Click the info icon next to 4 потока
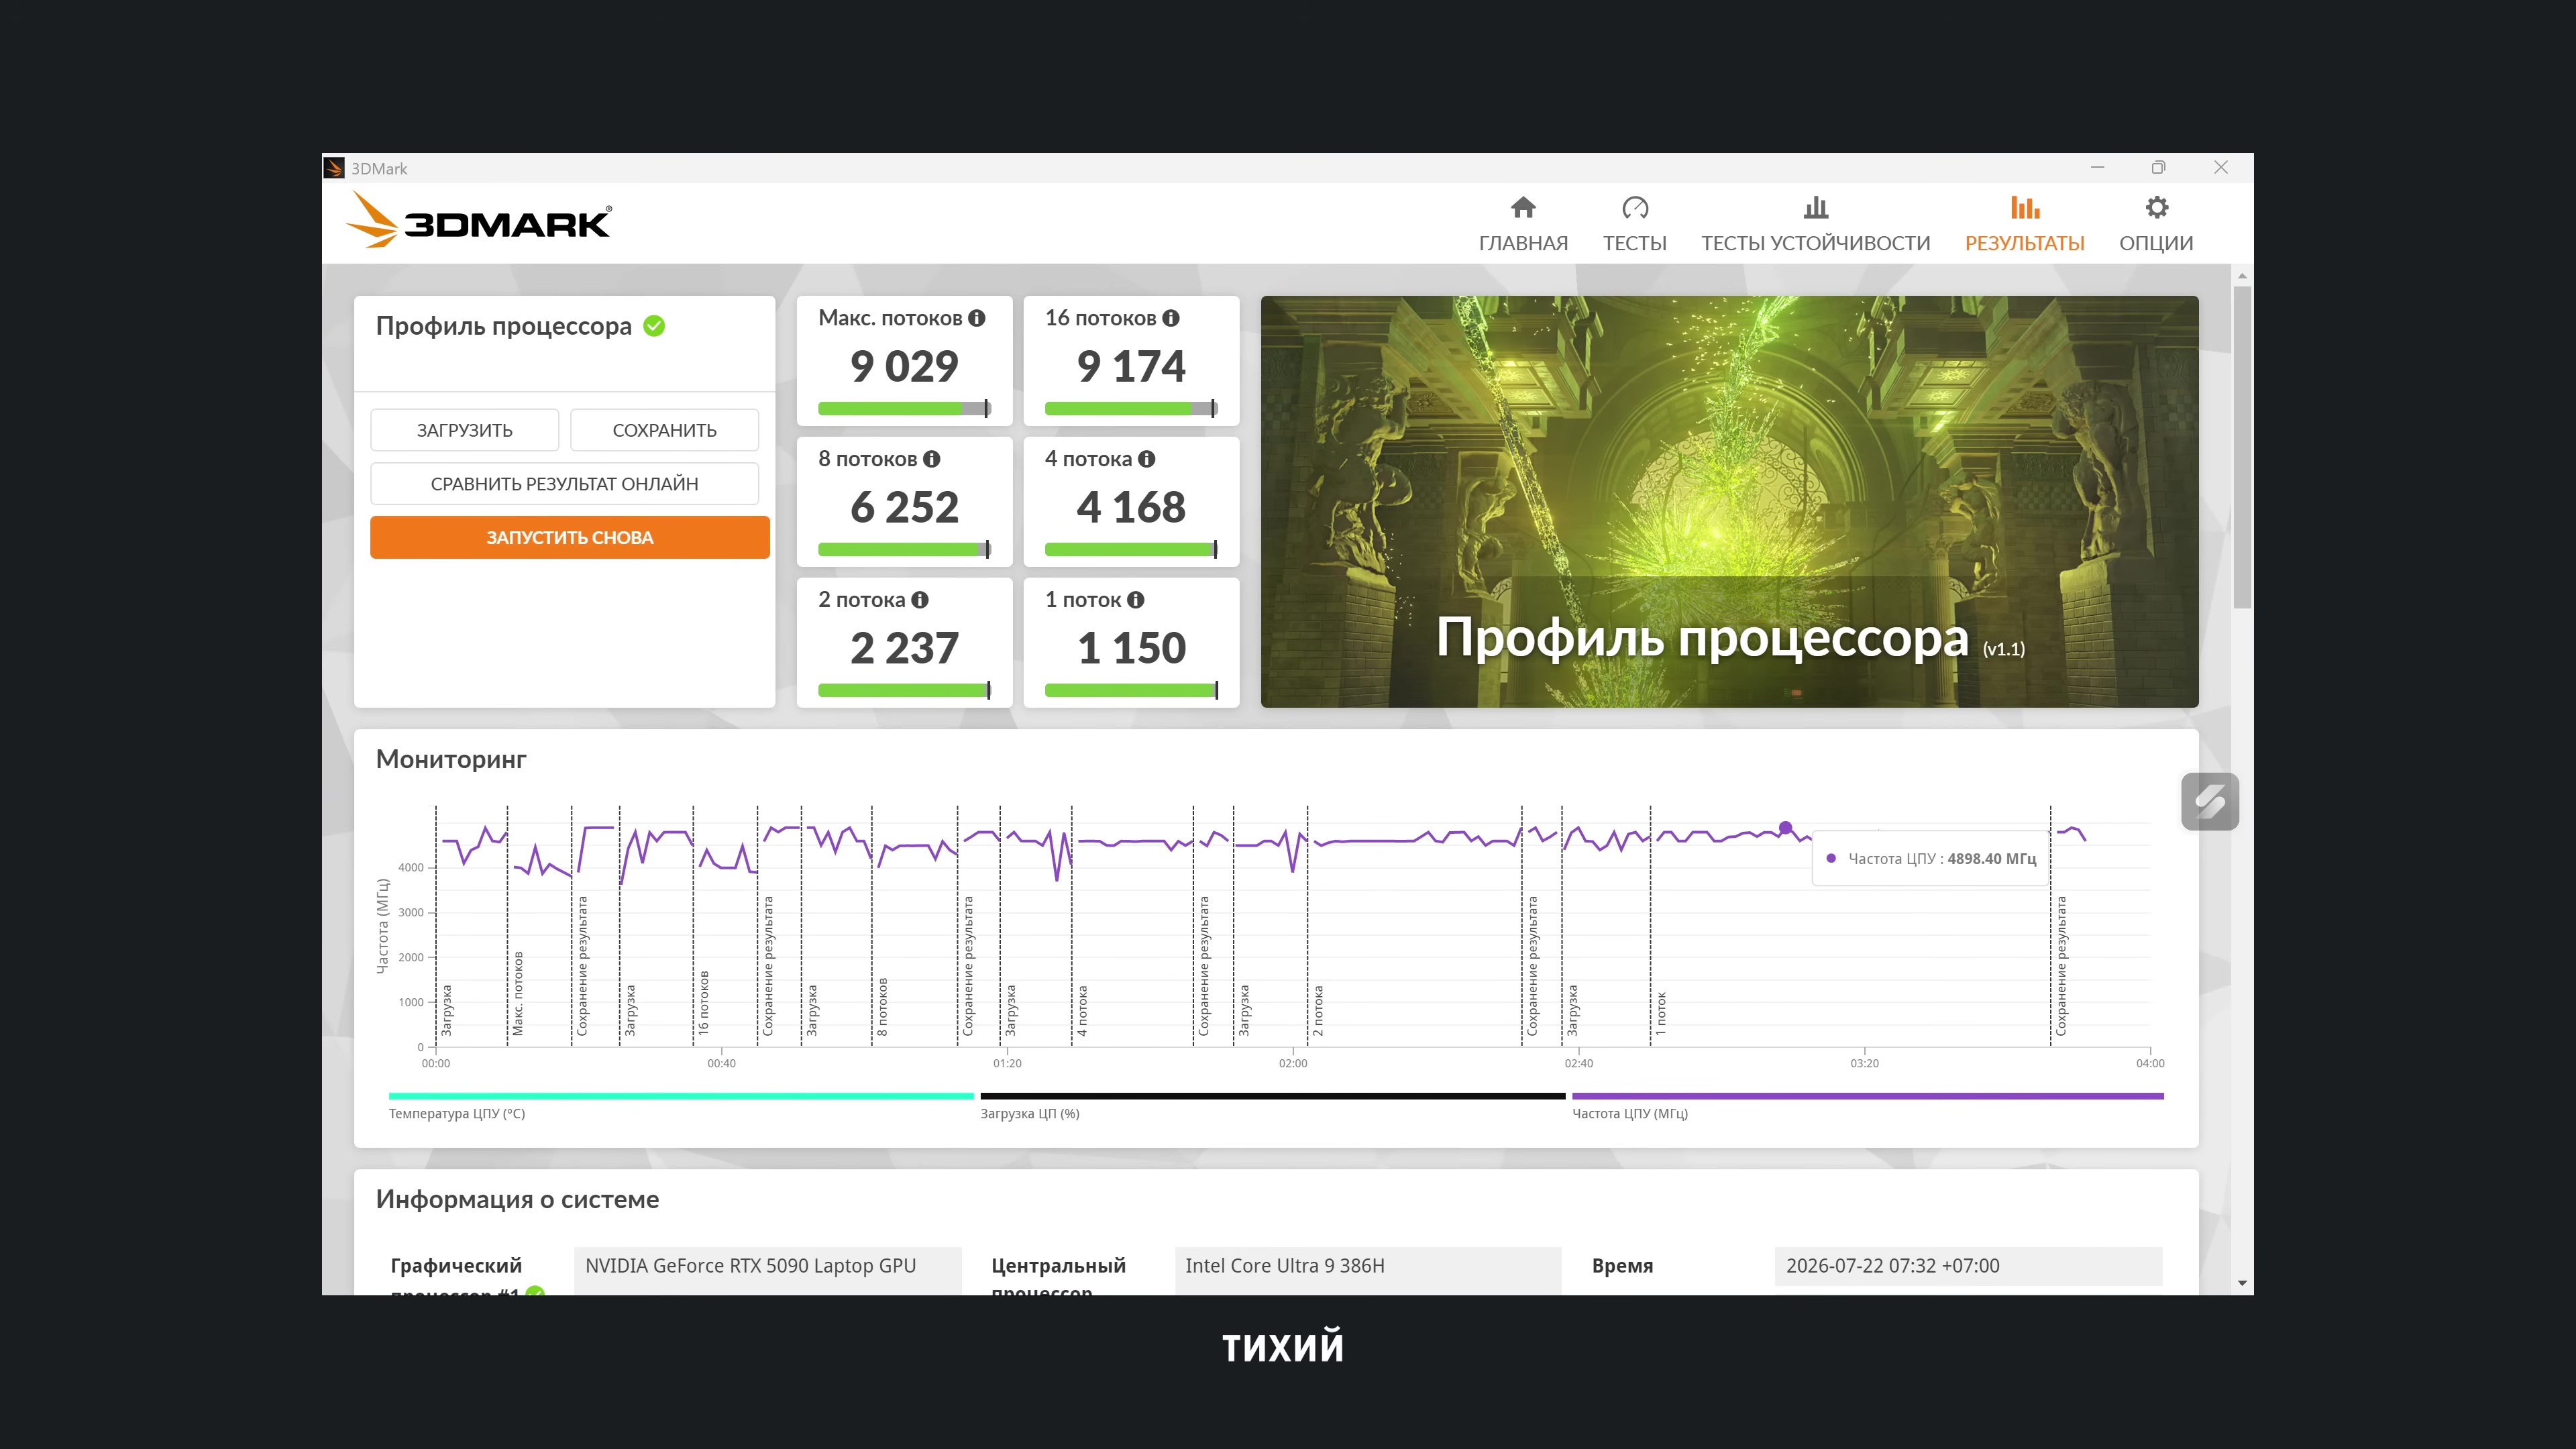2576x1449 pixels. (x=1147, y=459)
